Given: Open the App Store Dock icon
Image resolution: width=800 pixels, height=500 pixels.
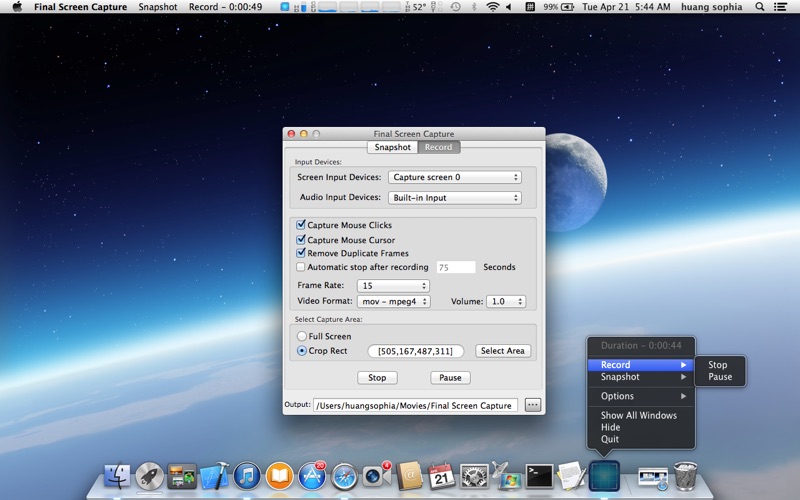Looking at the screenshot, I should (312, 476).
